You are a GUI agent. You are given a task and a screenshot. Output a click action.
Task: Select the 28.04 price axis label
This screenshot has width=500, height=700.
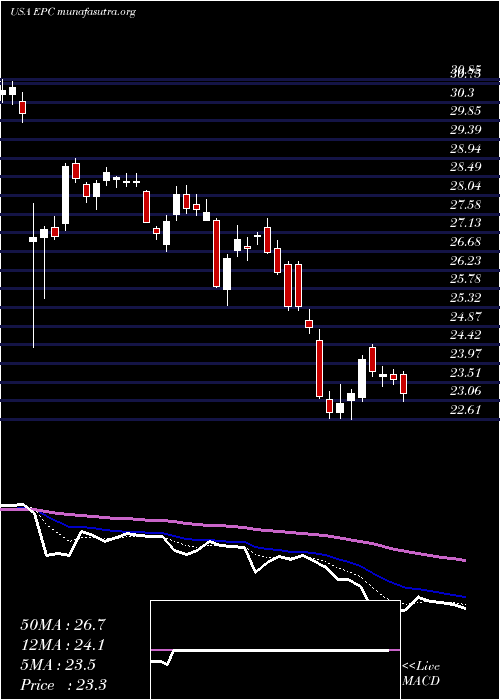tap(466, 186)
